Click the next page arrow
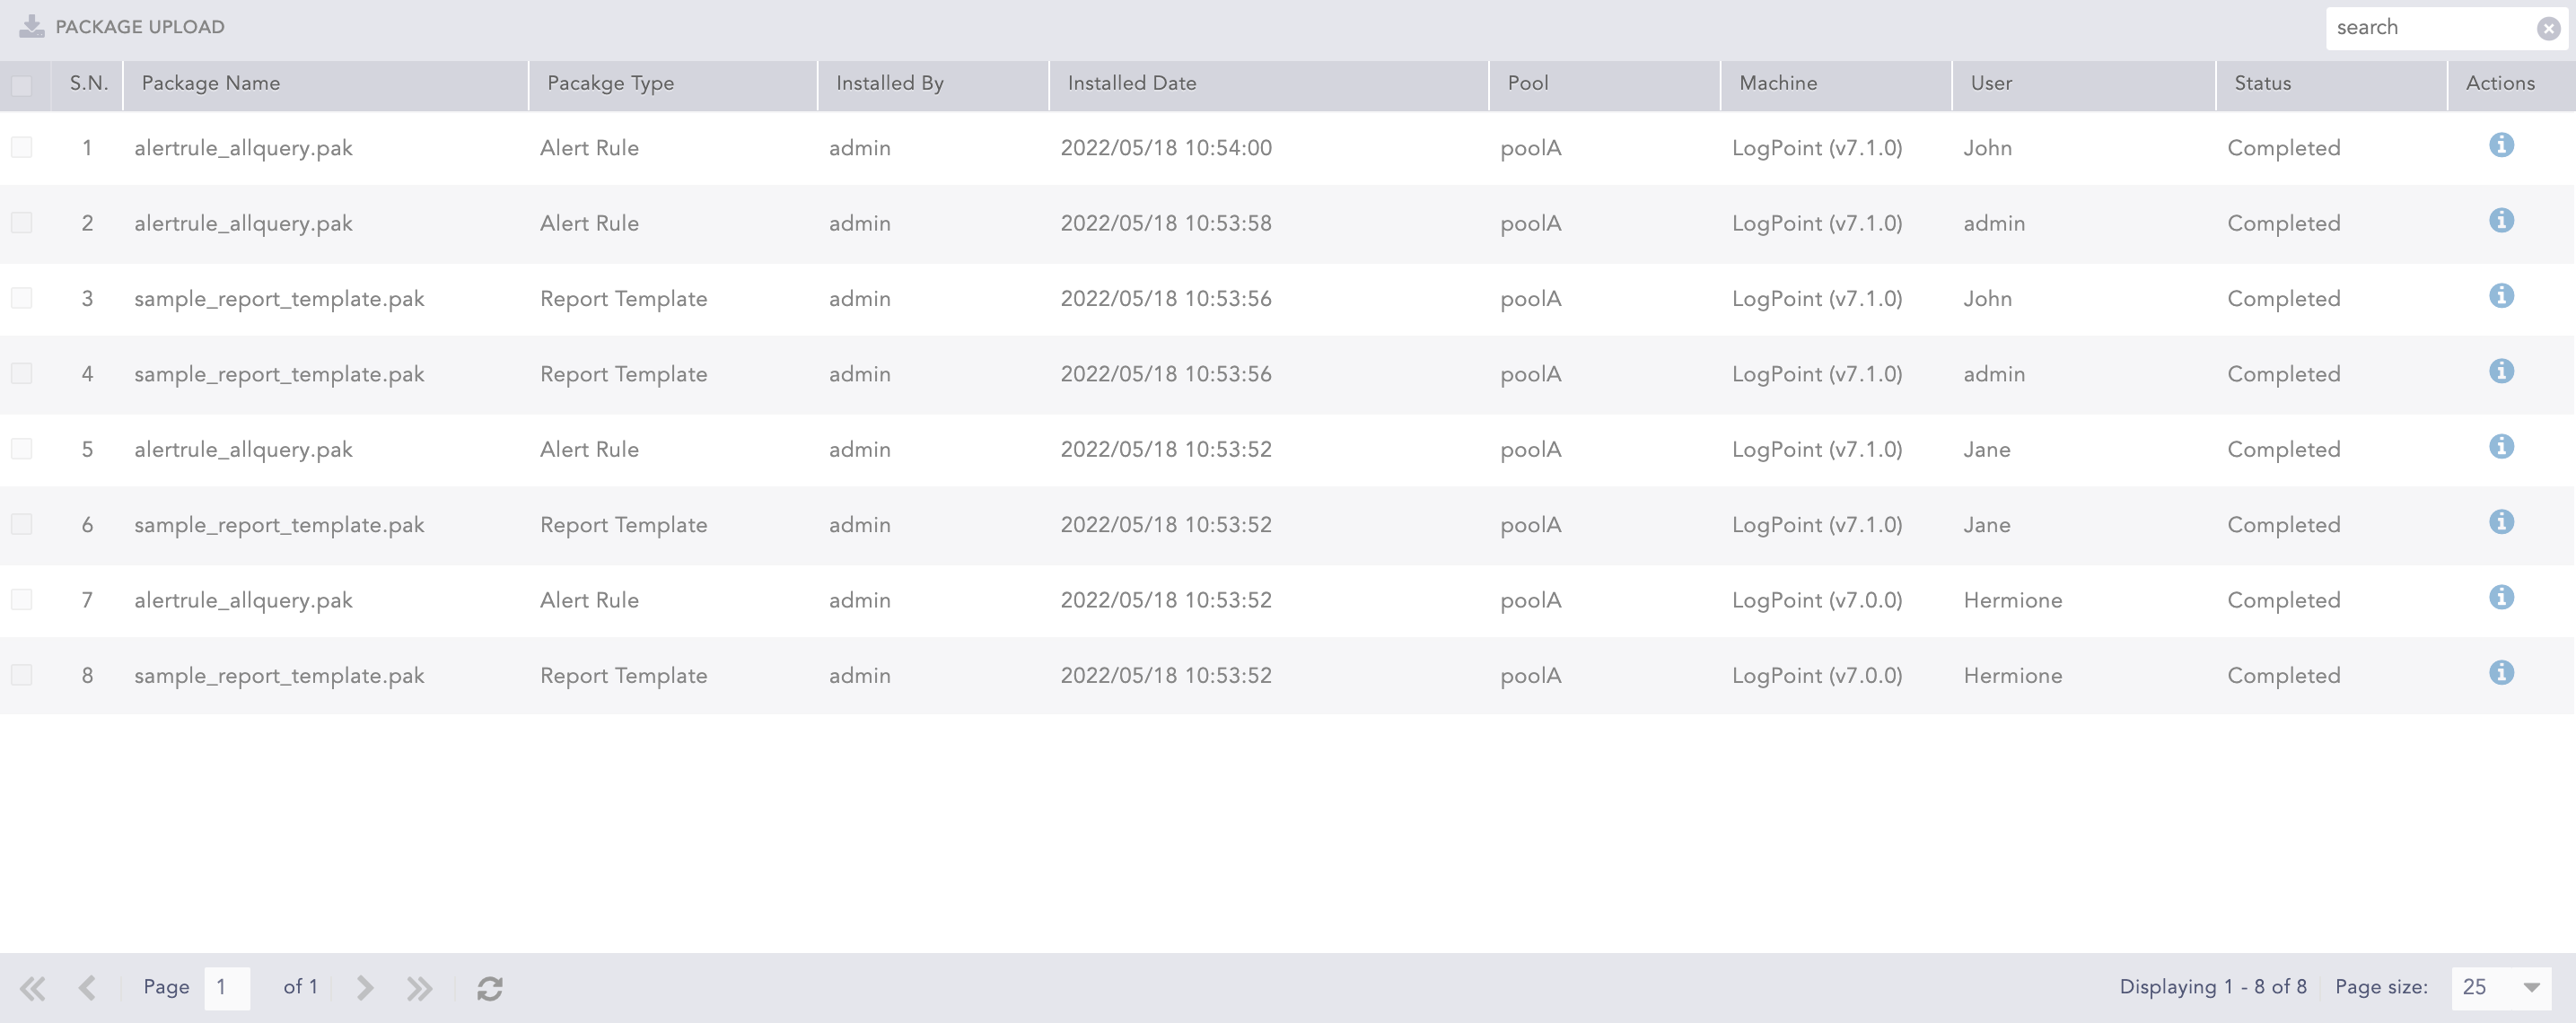The height and width of the screenshot is (1023, 2576). tap(364, 988)
